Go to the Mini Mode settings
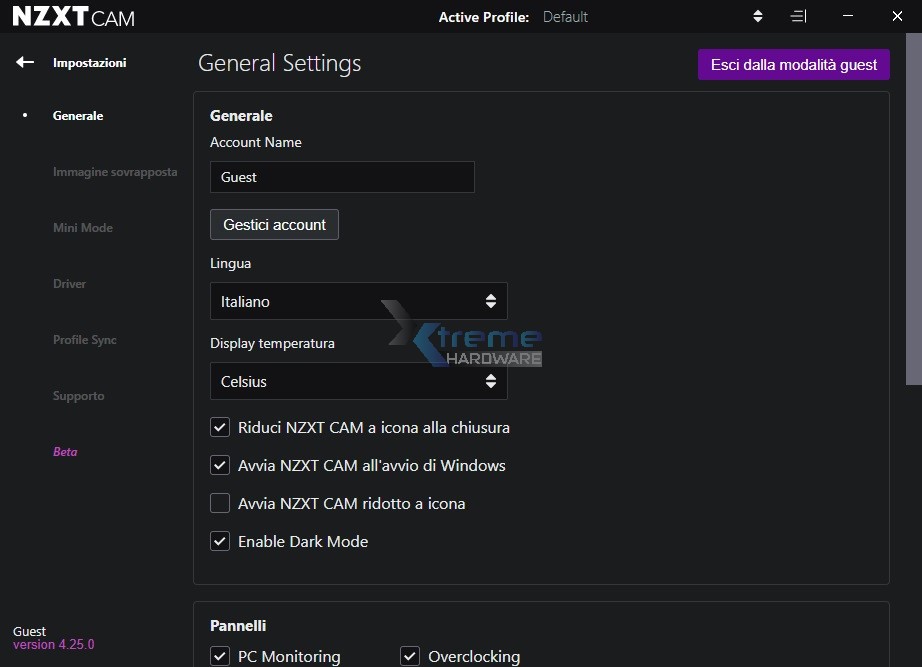The height and width of the screenshot is (667, 922). coord(83,228)
